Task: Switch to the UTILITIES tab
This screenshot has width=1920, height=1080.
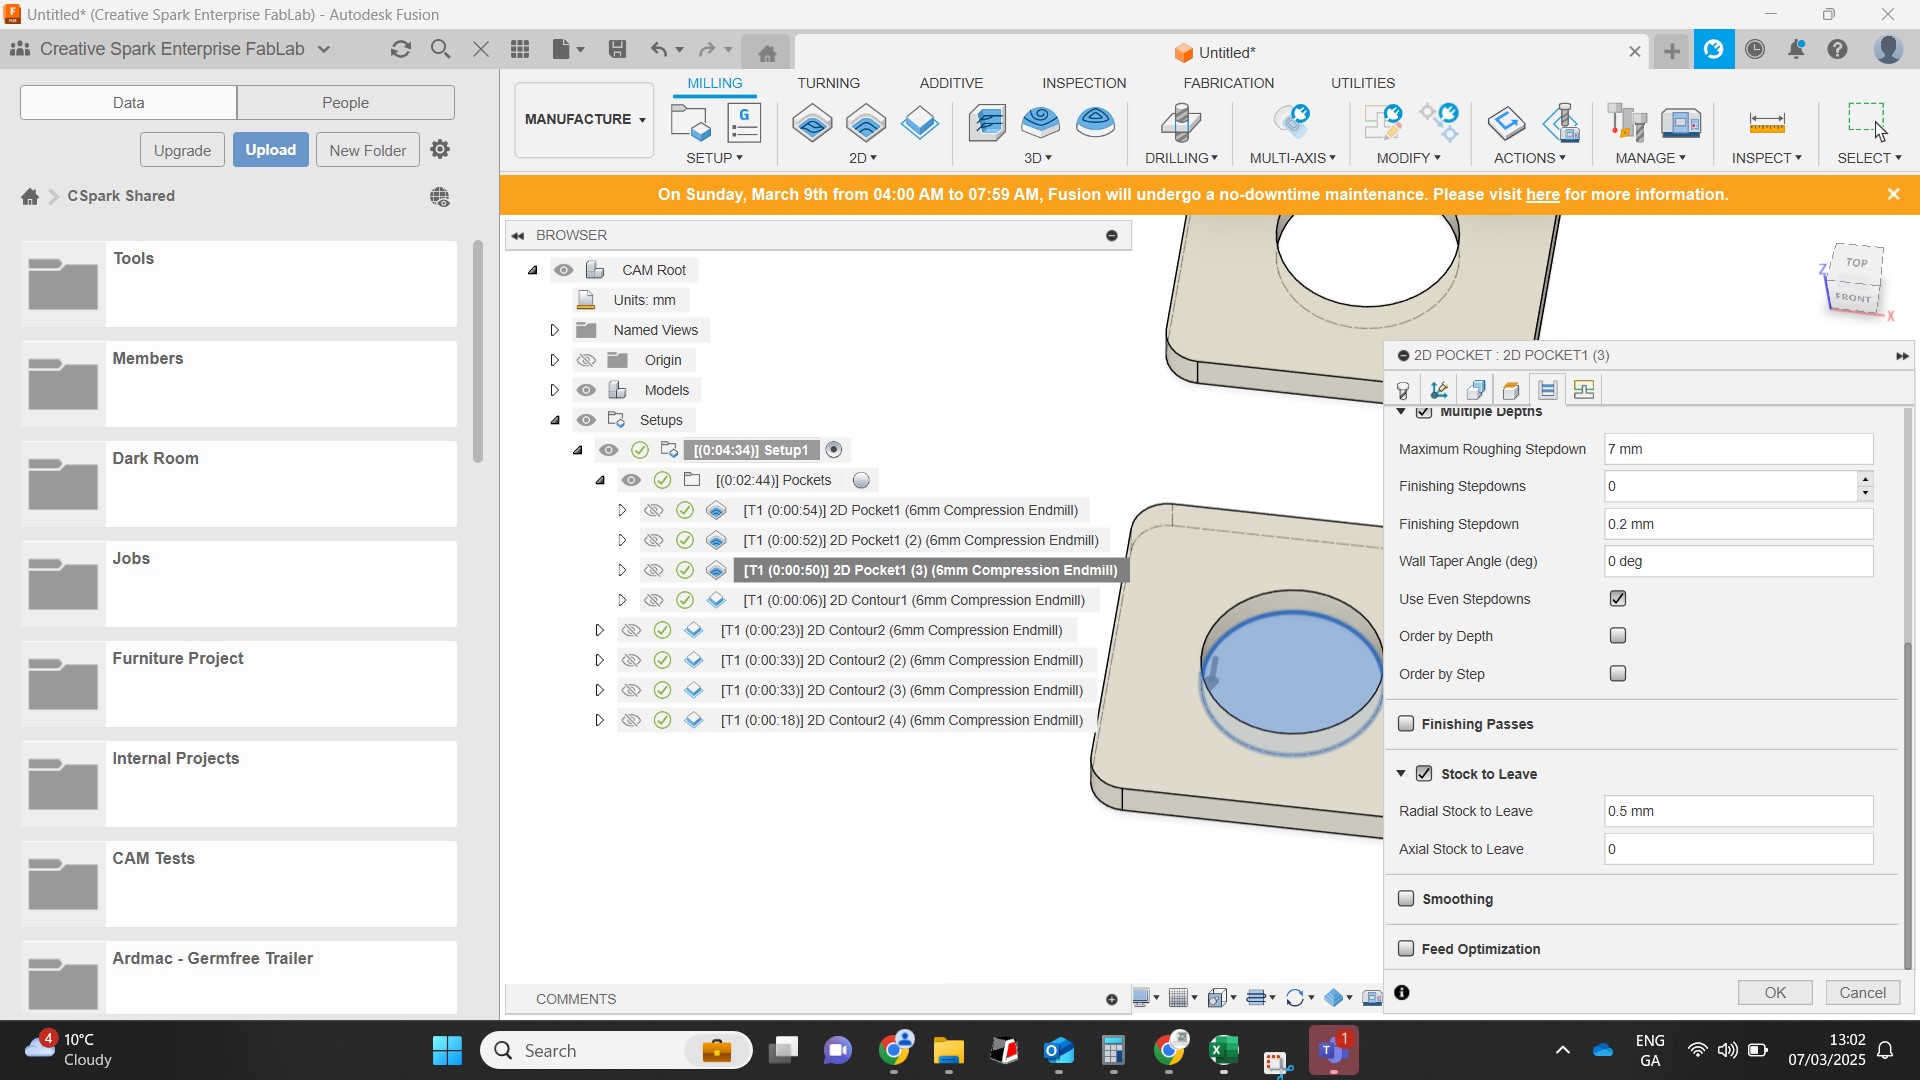Action: point(1363,83)
